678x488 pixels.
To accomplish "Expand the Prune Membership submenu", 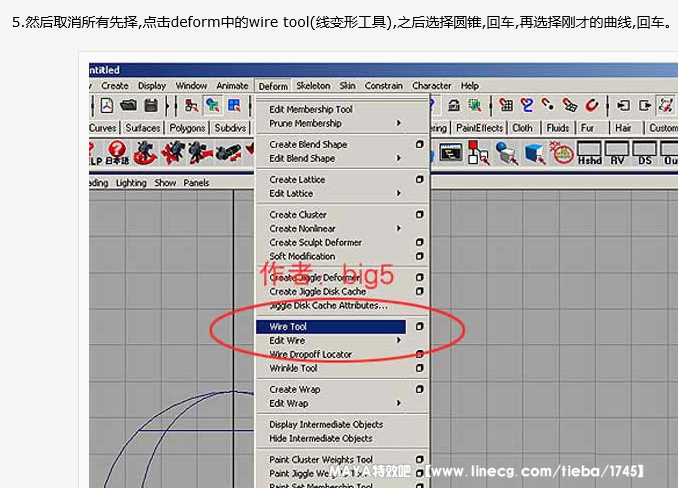I will tap(399, 124).
